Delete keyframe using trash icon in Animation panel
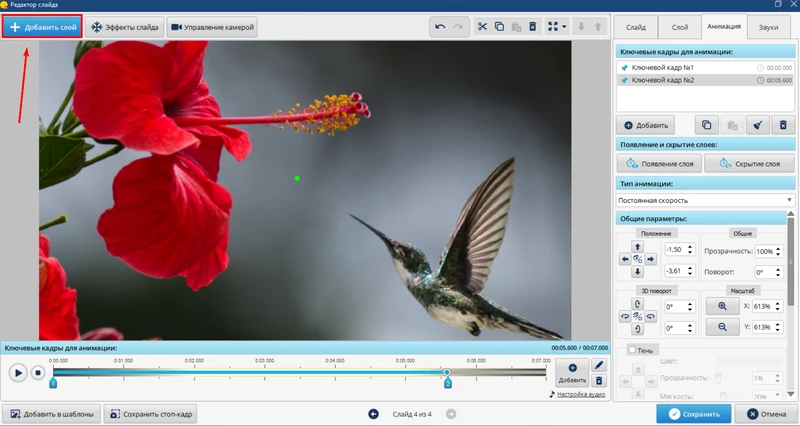Image resolution: width=800 pixels, height=426 pixels. coord(783,125)
